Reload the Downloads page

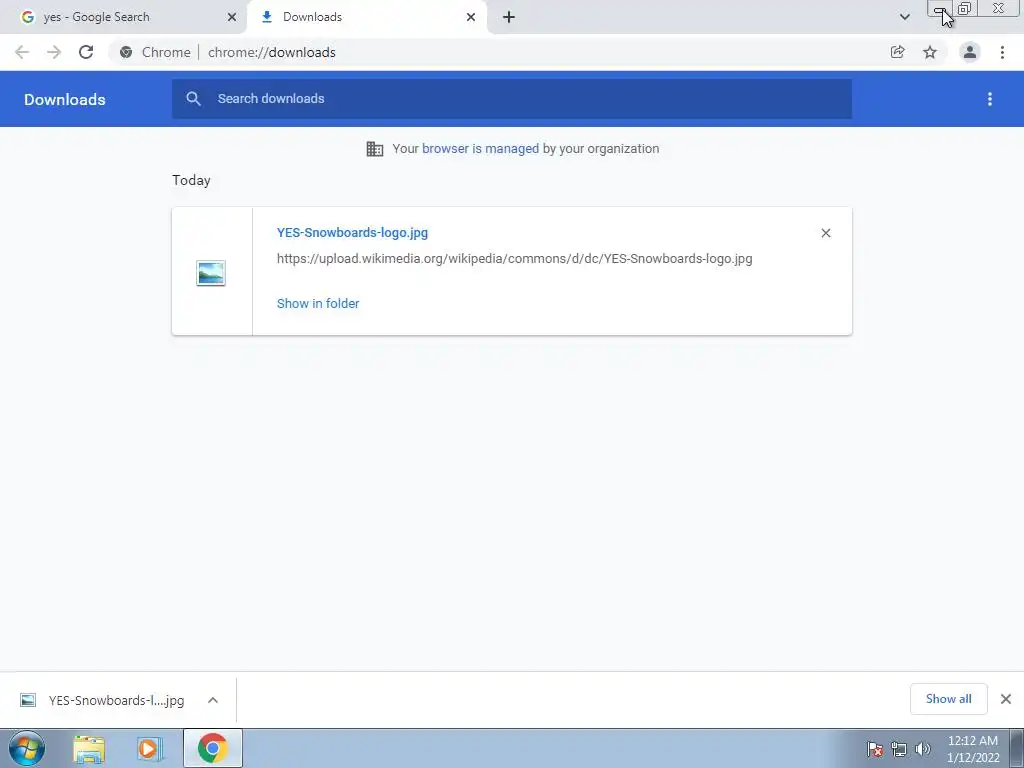[86, 52]
